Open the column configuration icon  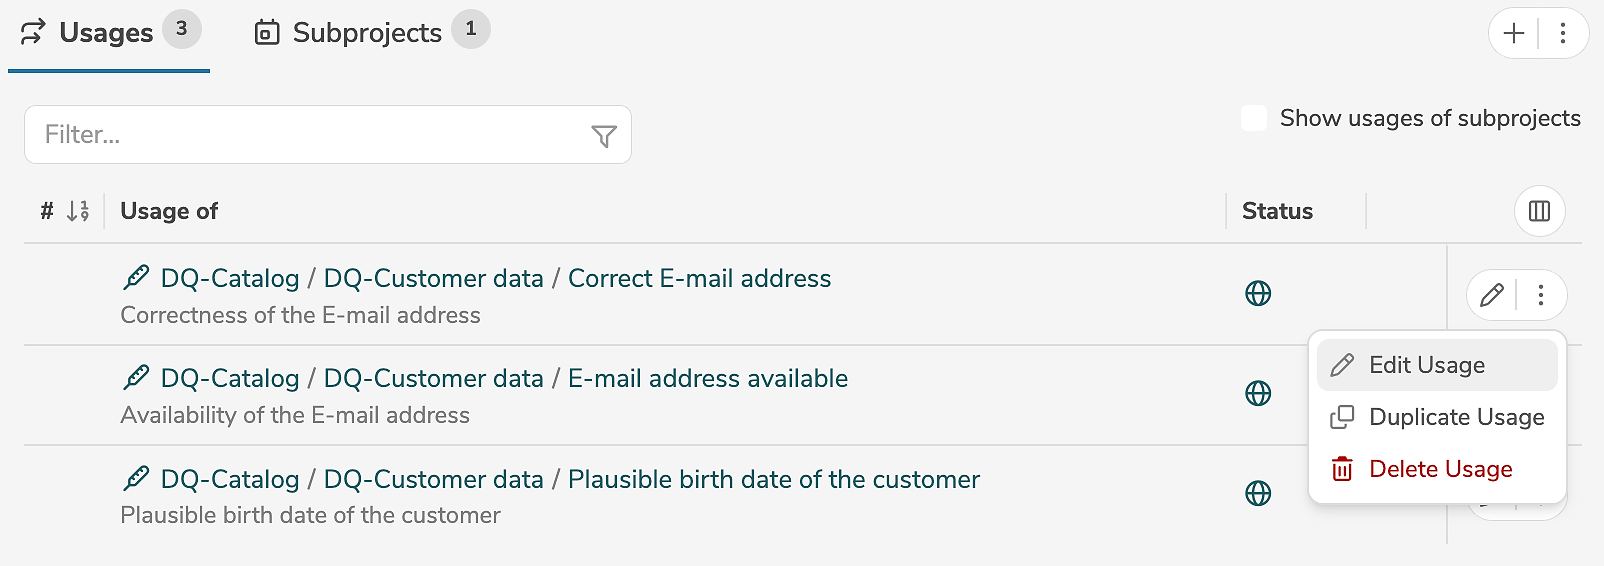pos(1539,211)
